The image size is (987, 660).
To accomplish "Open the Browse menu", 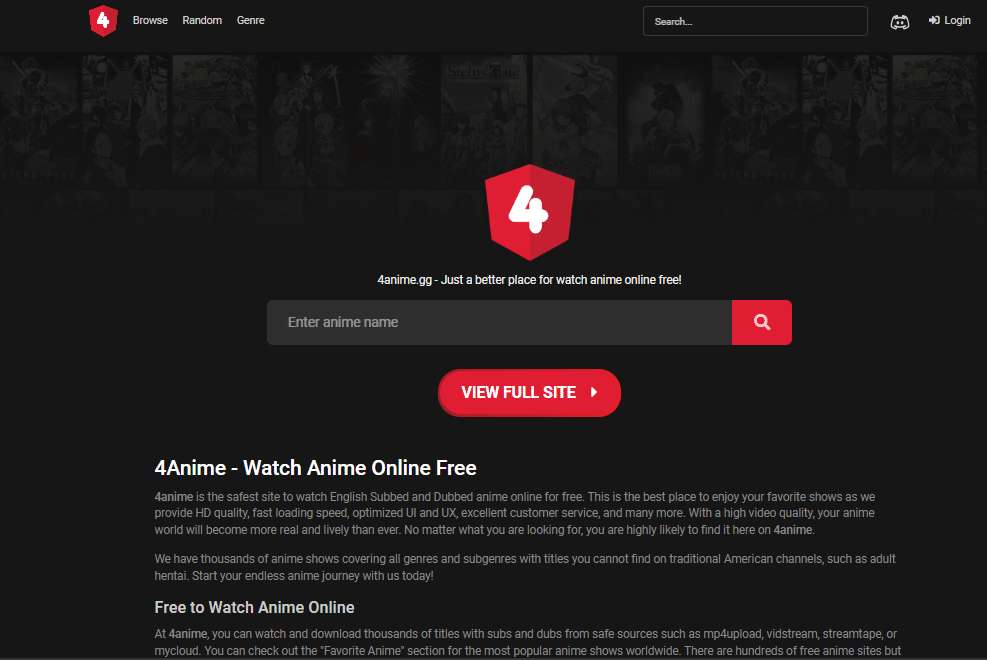I will coord(150,20).
